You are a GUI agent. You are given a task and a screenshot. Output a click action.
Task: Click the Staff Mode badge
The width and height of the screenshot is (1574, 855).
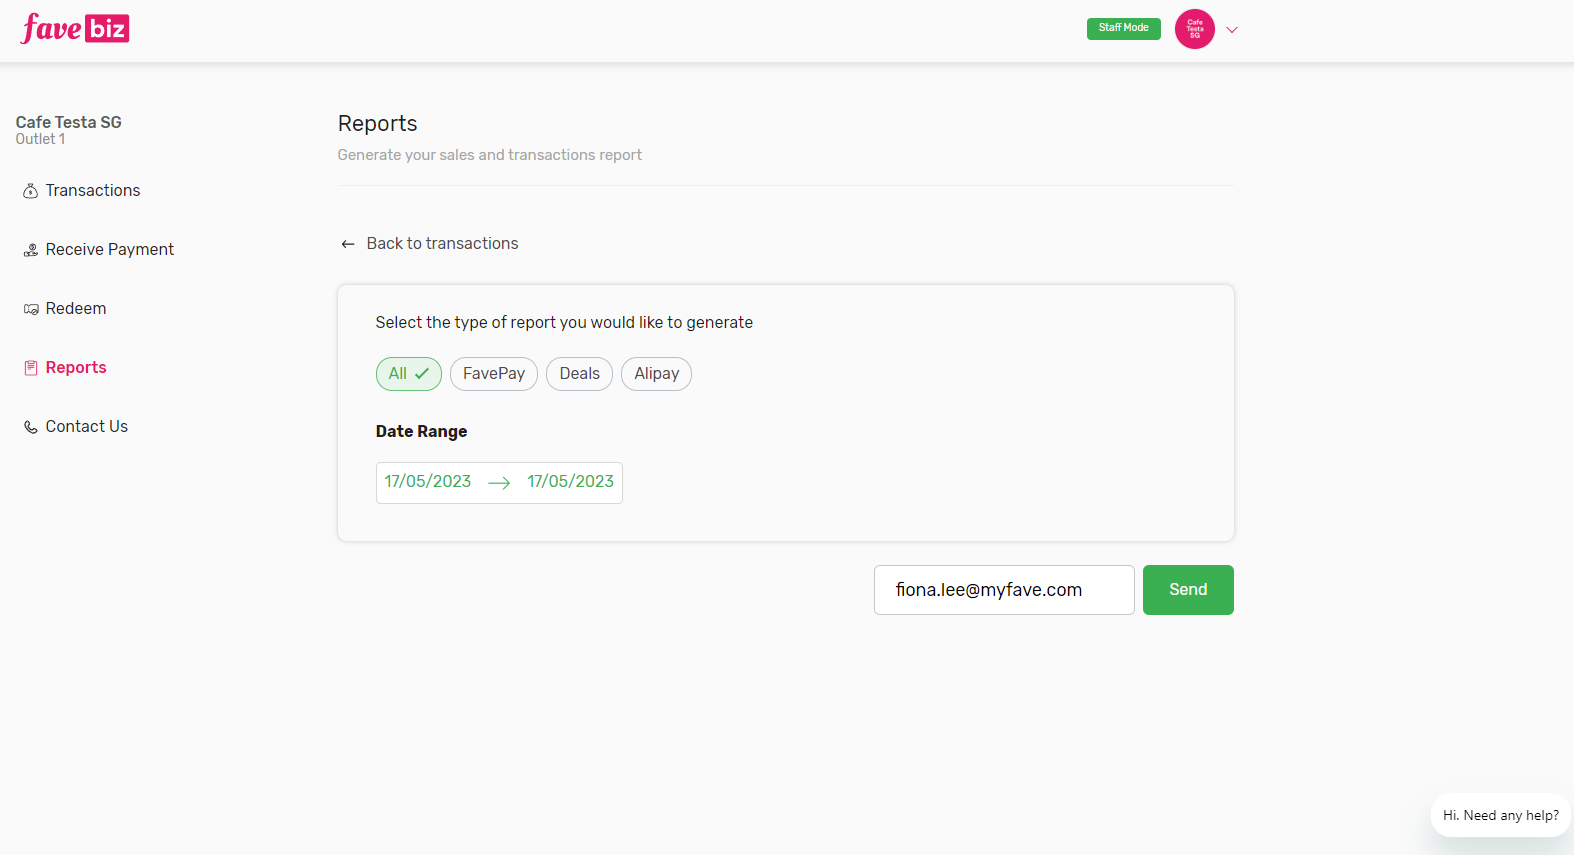[x=1124, y=28]
